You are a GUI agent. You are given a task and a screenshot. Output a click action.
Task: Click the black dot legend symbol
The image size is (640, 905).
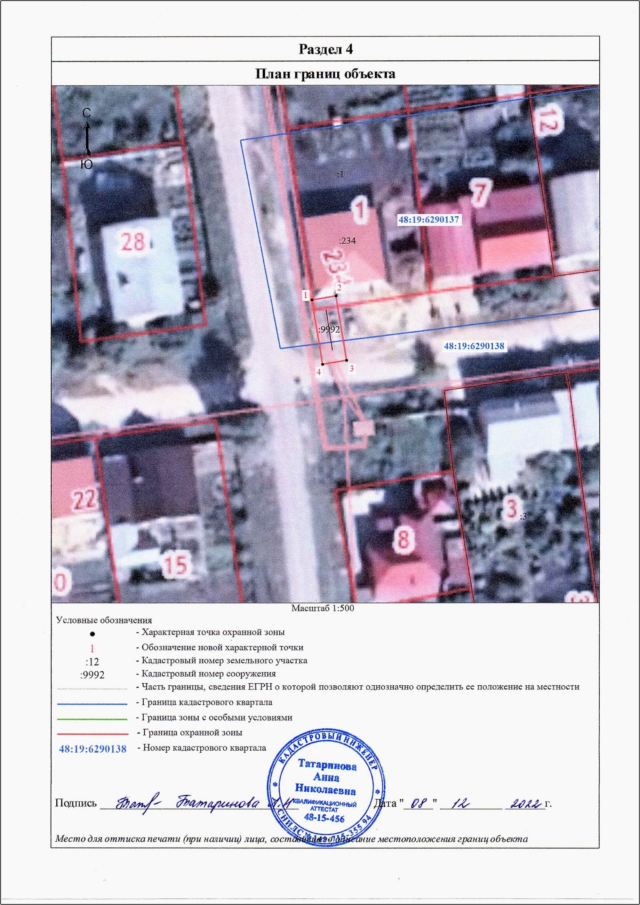(x=92, y=634)
